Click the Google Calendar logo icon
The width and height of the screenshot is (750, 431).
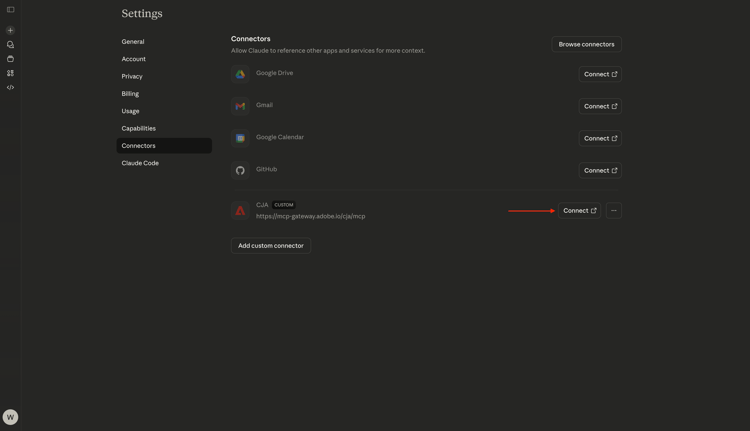pyautogui.click(x=240, y=138)
